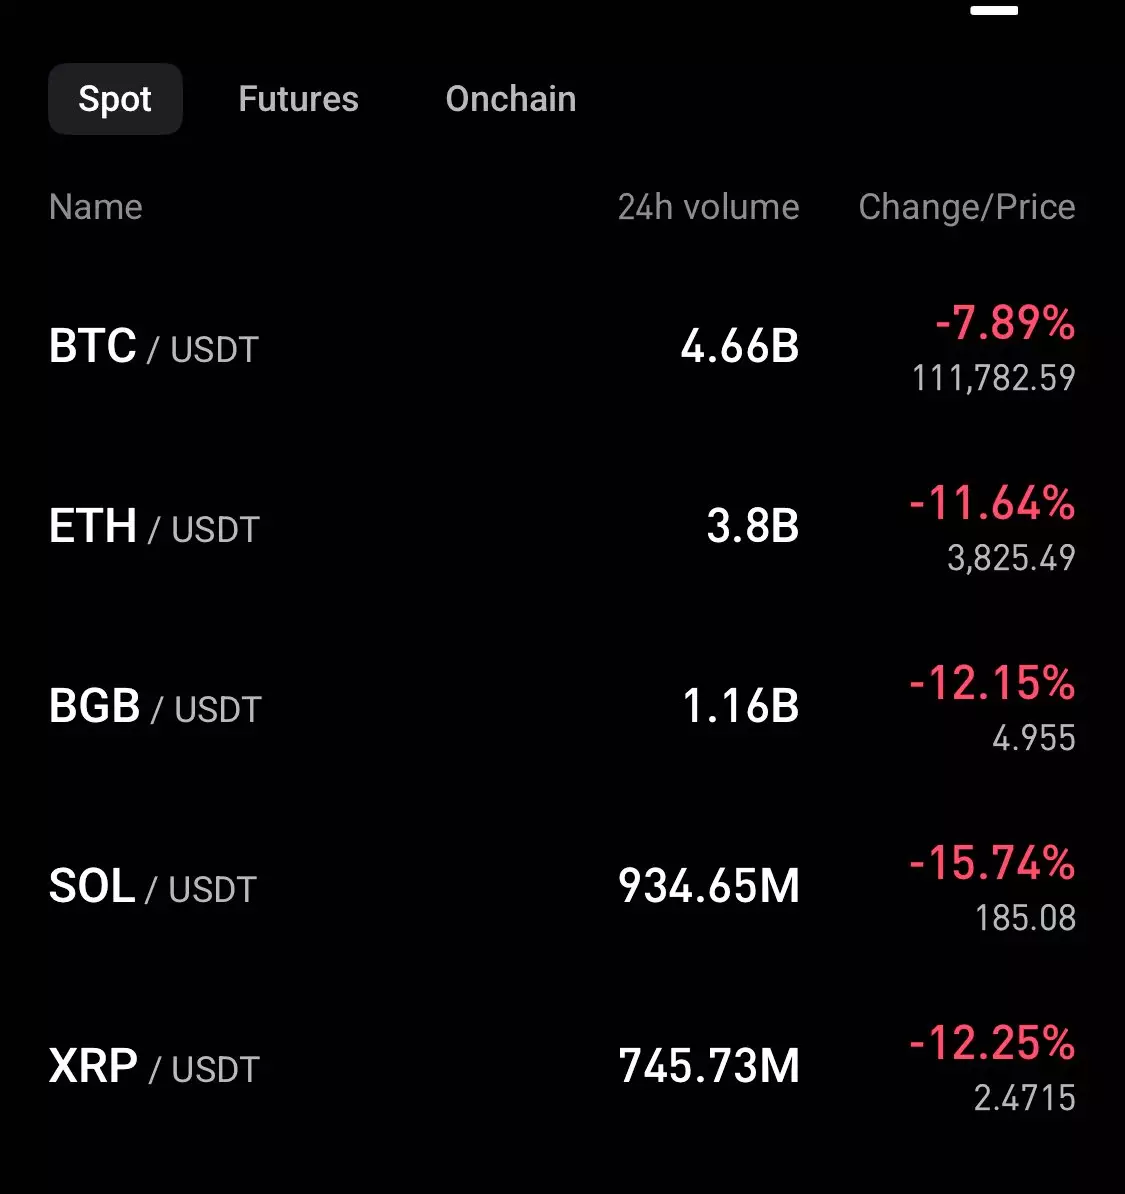Screen dimensions: 1125x1194
Task: Tap BGB change value -12.15%
Action: coord(992,683)
